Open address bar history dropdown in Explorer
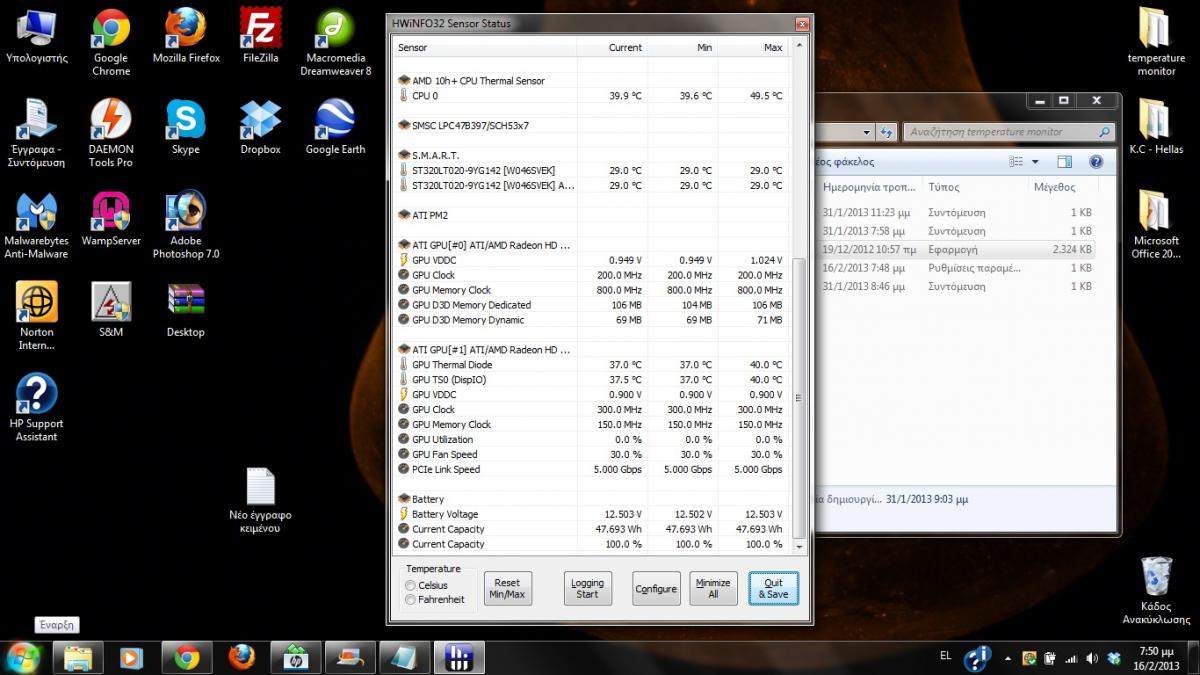Viewport: 1200px width, 675px height. click(866, 132)
